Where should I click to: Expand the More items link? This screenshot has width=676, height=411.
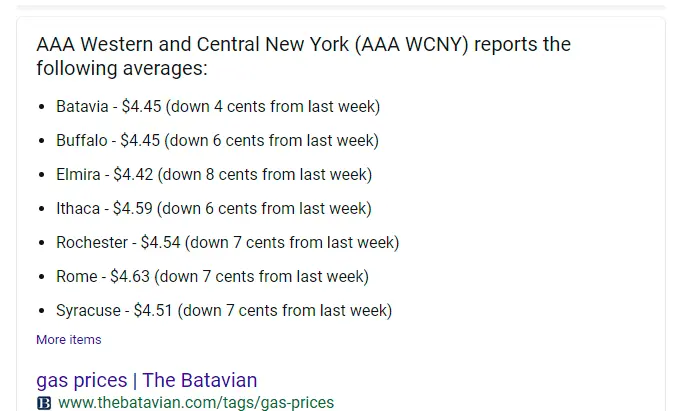(x=68, y=340)
